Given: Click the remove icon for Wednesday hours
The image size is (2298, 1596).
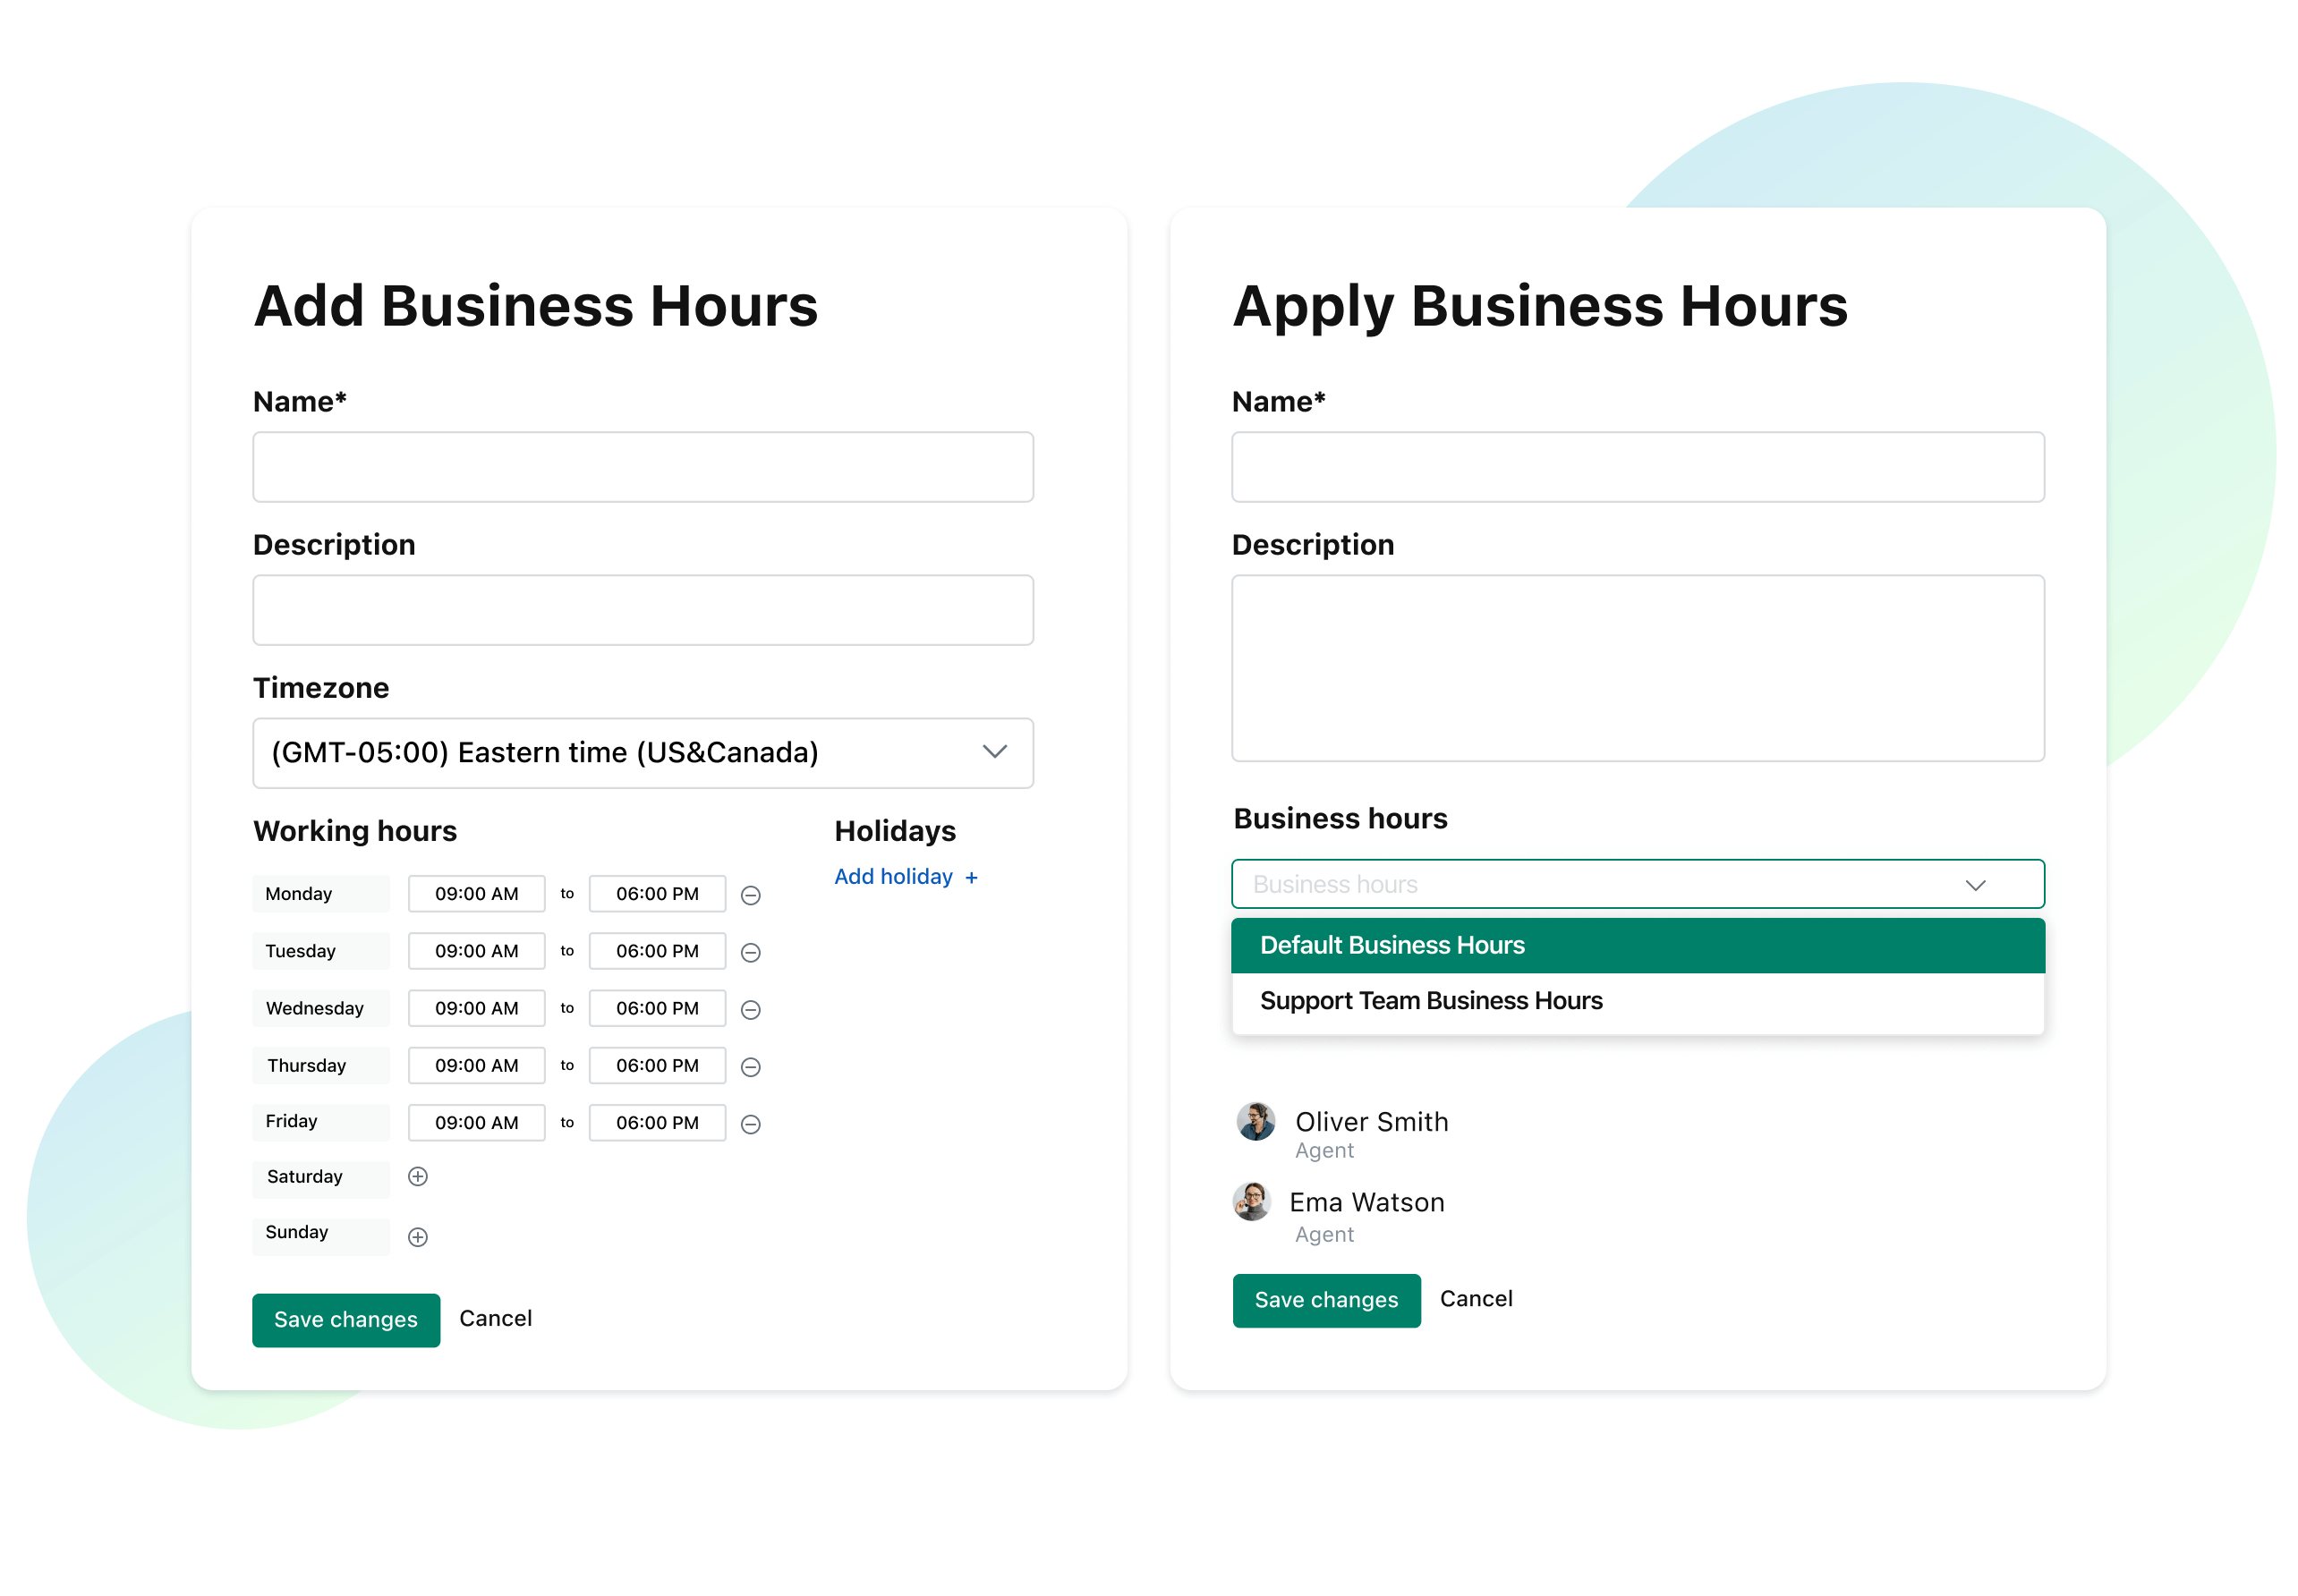Looking at the screenshot, I should [x=751, y=1009].
